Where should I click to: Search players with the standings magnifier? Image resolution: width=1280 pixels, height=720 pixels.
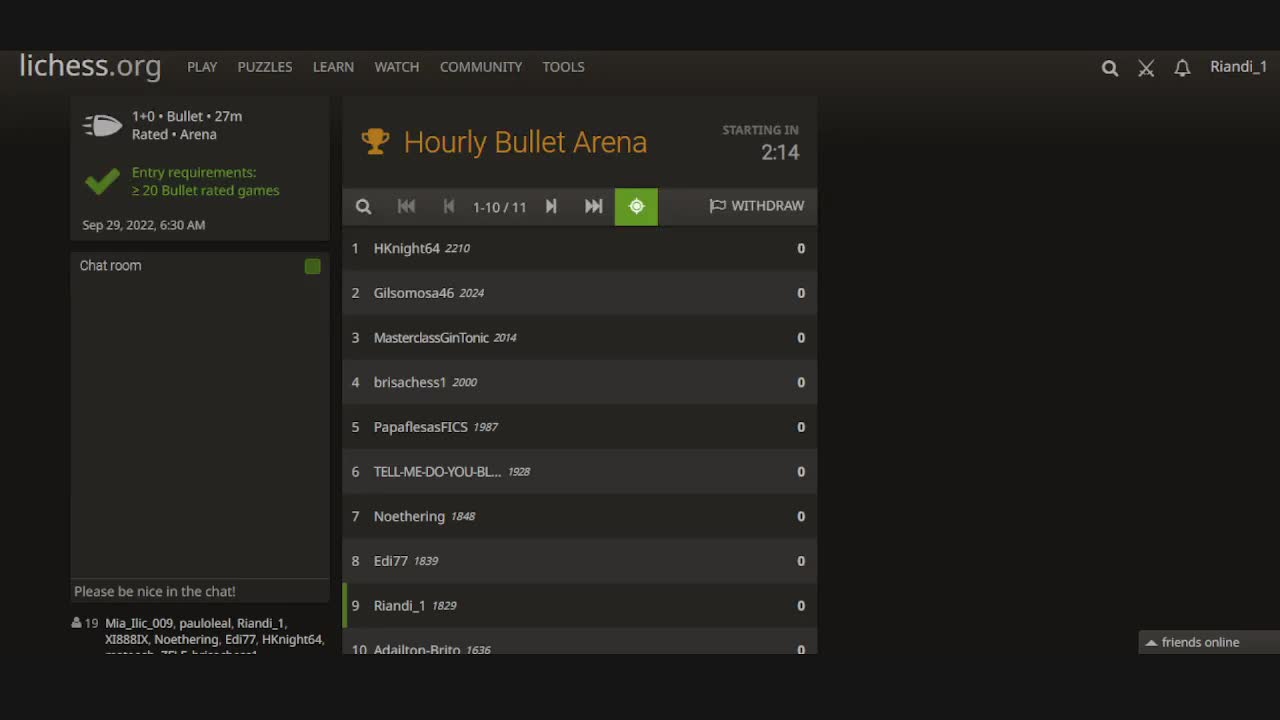click(x=364, y=206)
